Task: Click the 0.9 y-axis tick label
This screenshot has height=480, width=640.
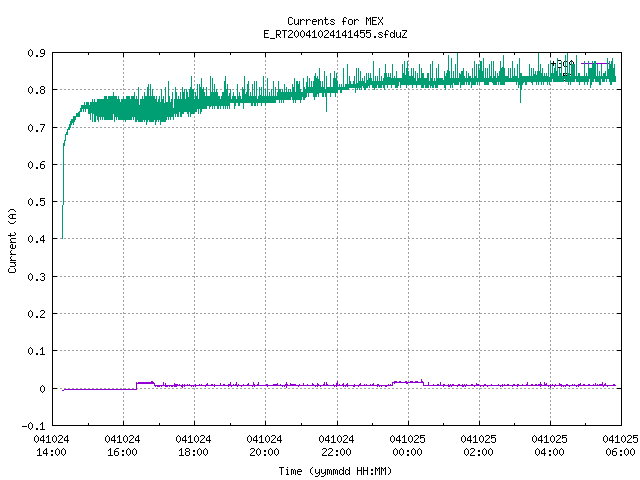Action: click(x=36, y=53)
